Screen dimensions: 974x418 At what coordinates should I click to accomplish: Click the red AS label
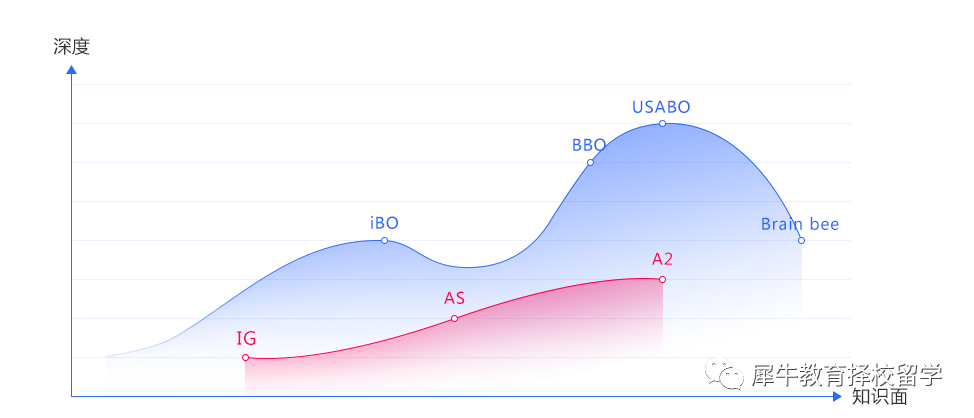454,298
